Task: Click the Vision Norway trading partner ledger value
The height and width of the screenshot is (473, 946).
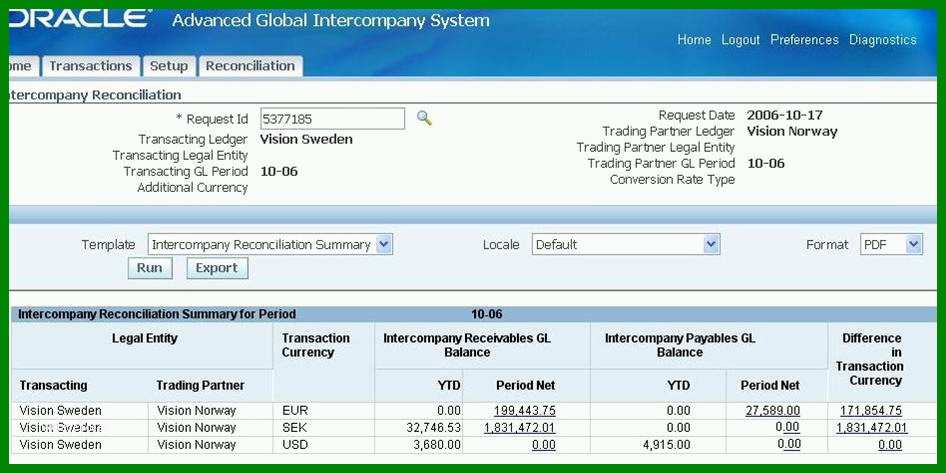Action: pos(792,132)
